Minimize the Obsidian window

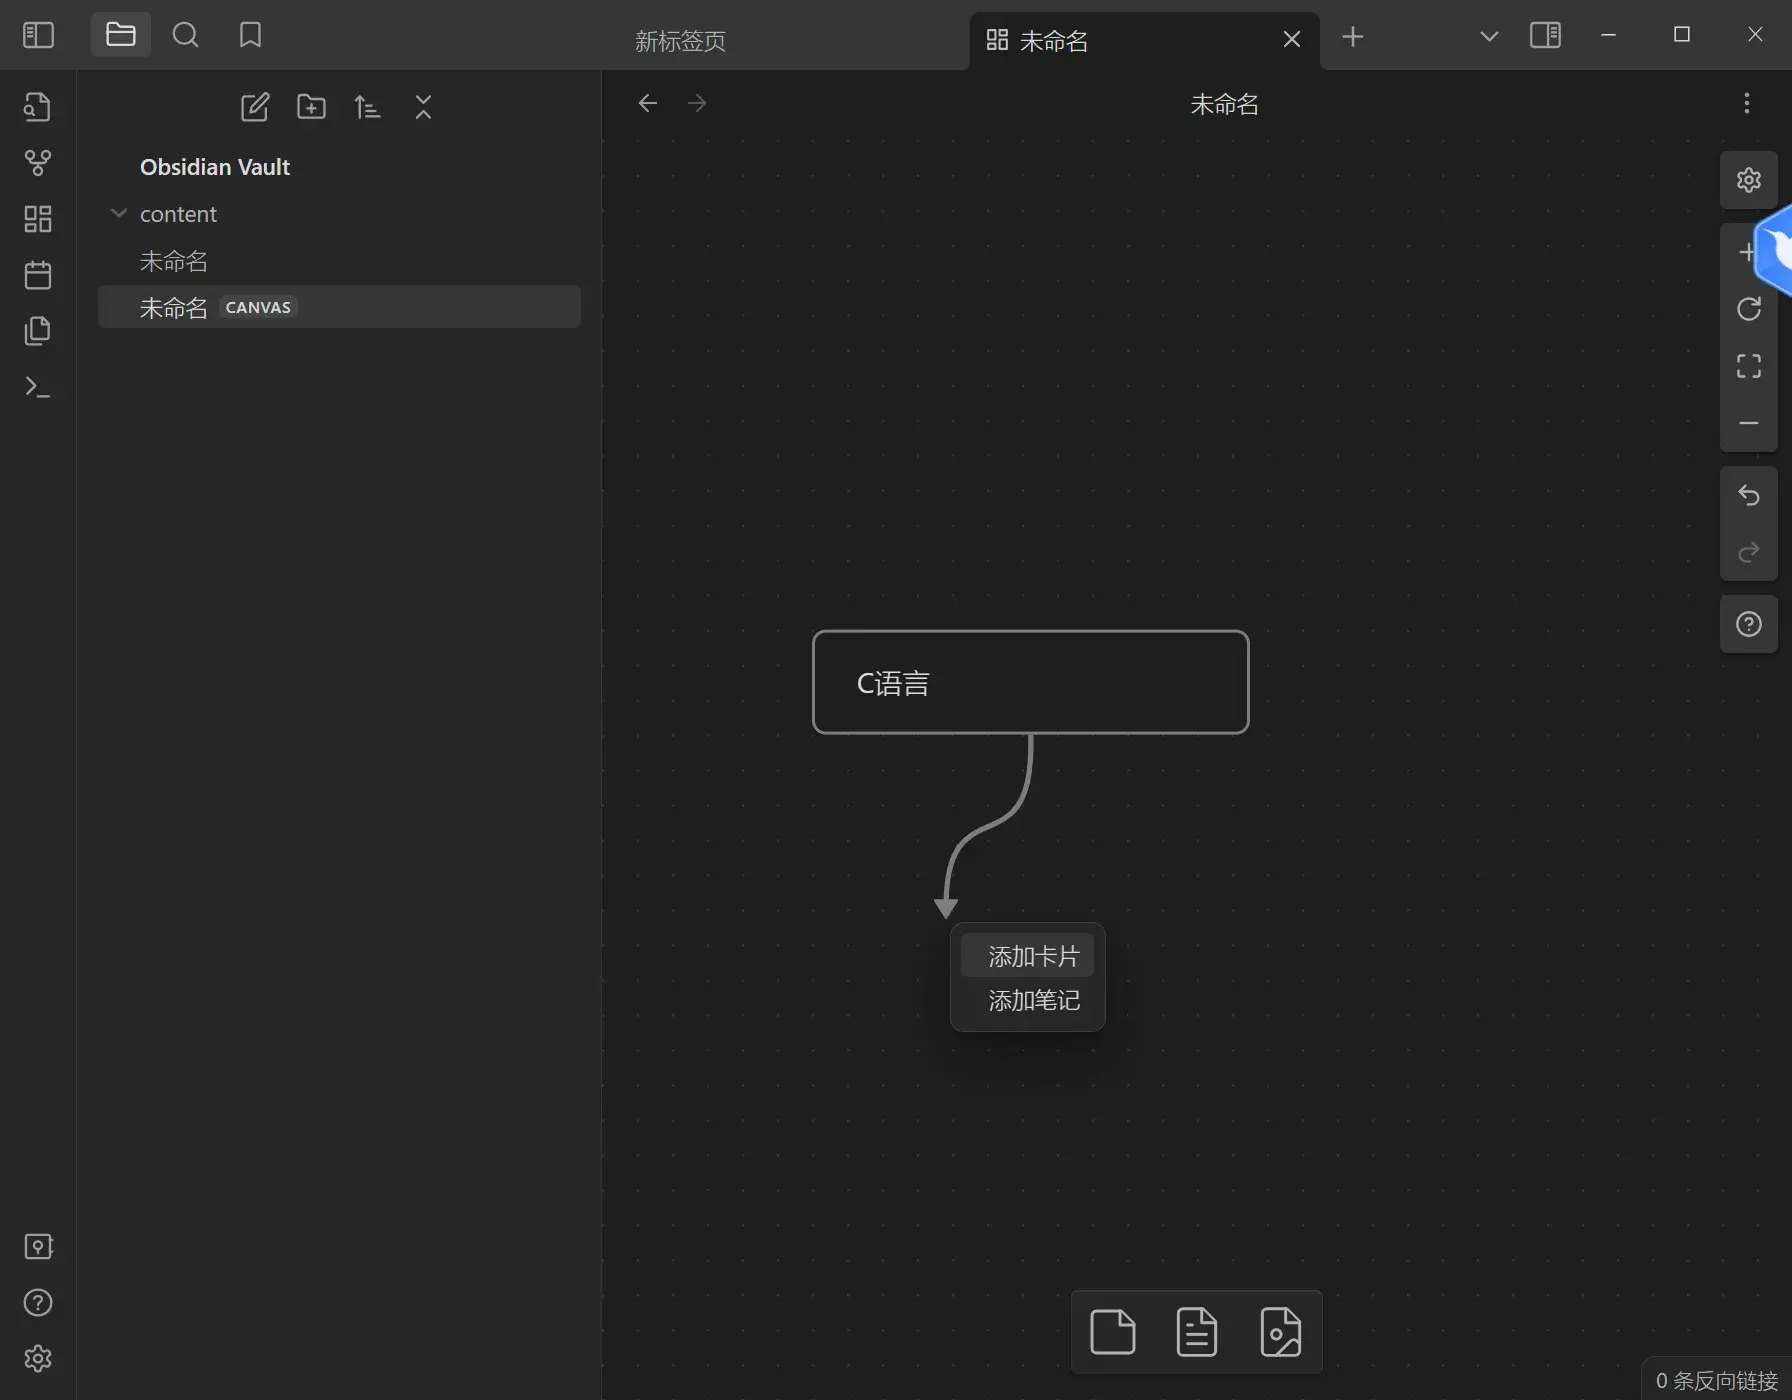pos(1608,36)
